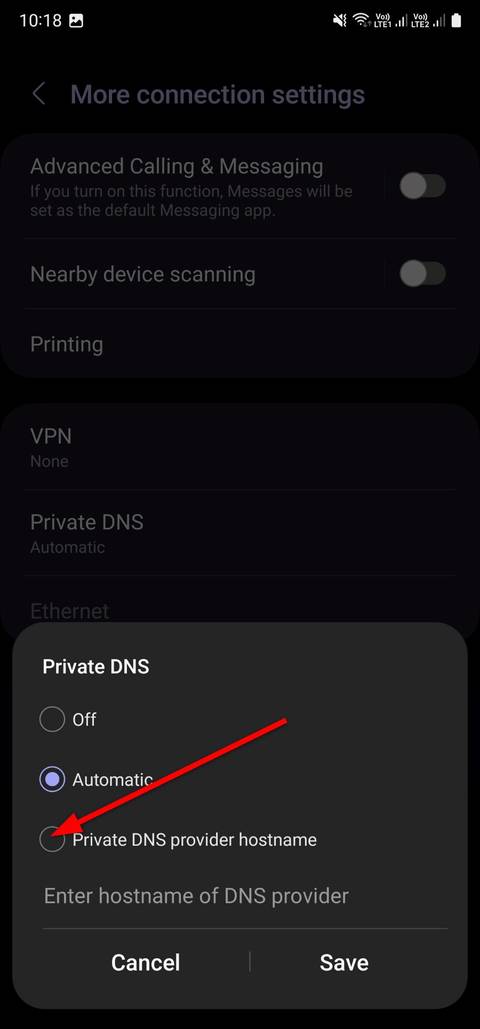
Task: Tap the back arrow beside More connection settings
Action: [39, 94]
